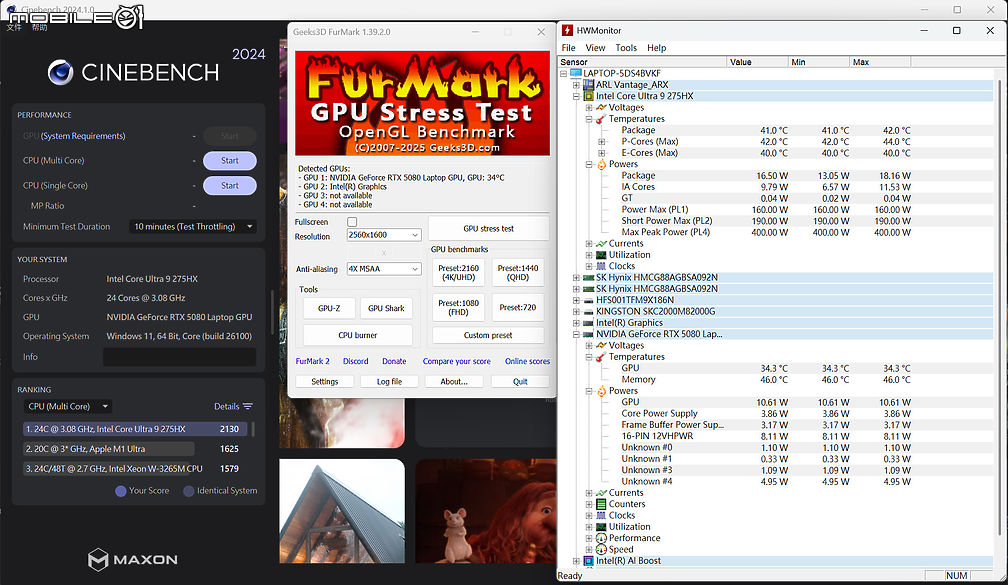Click the CPU Voltages lightning icon
Screen dimensions: 1008x585
coord(601,107)
